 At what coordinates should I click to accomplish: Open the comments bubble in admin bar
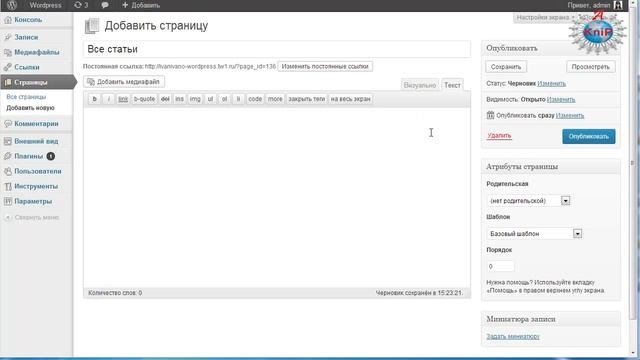pos(105,5)
